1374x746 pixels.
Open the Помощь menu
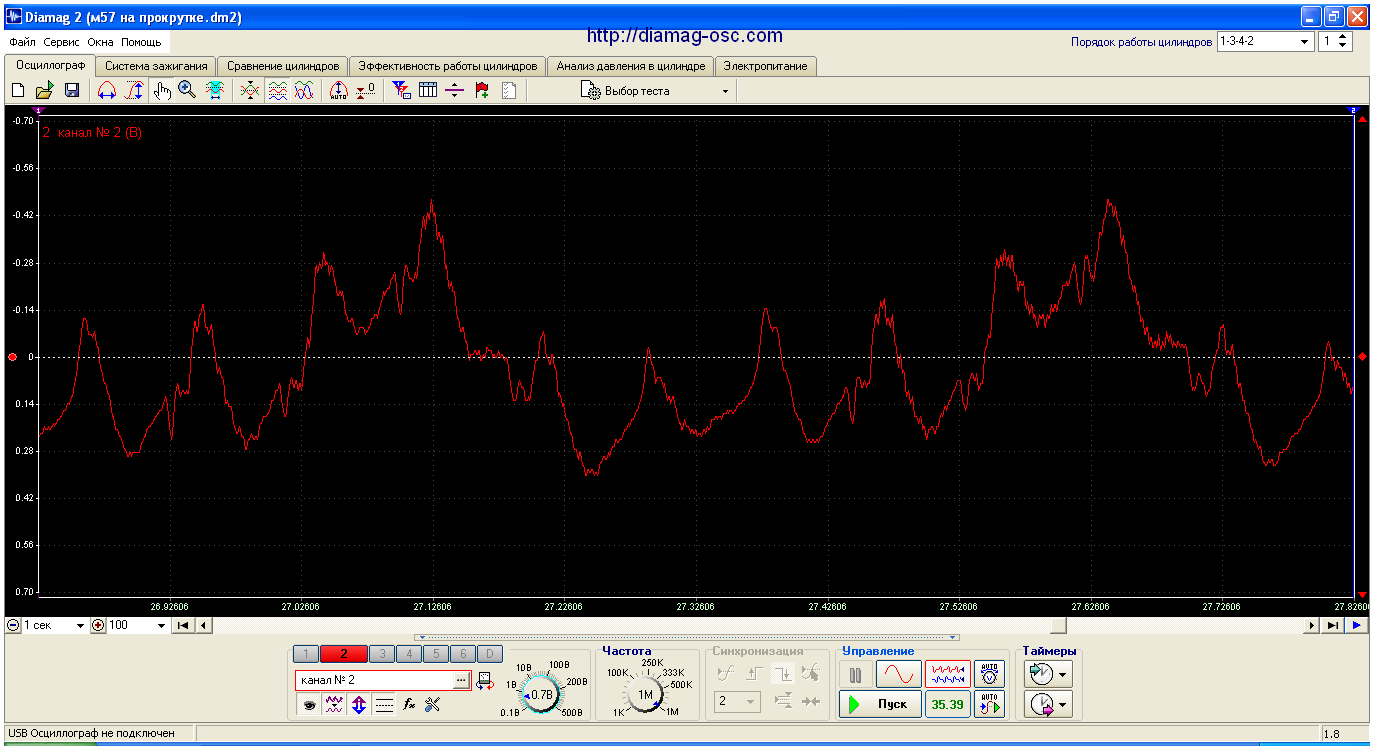141,43
